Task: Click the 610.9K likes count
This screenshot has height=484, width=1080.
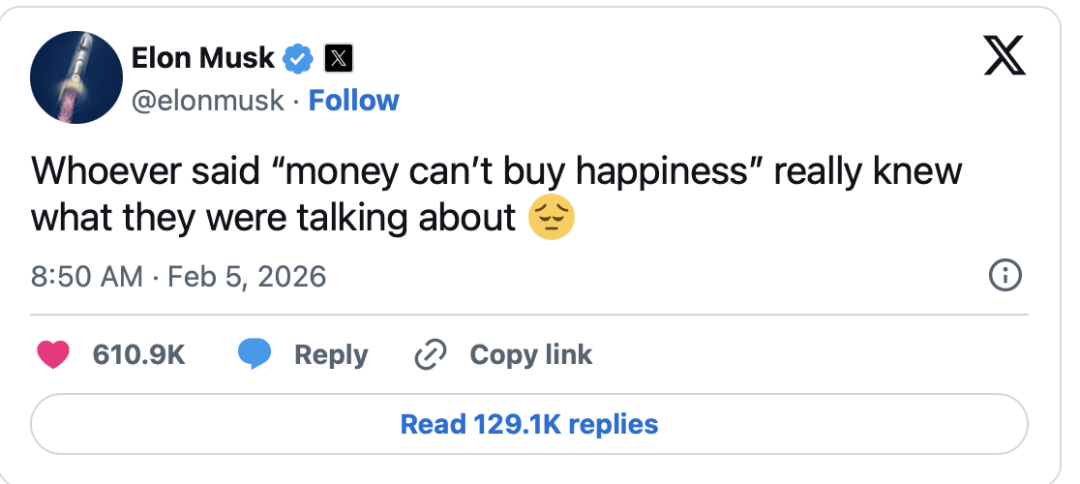Action: coord(139,355)
